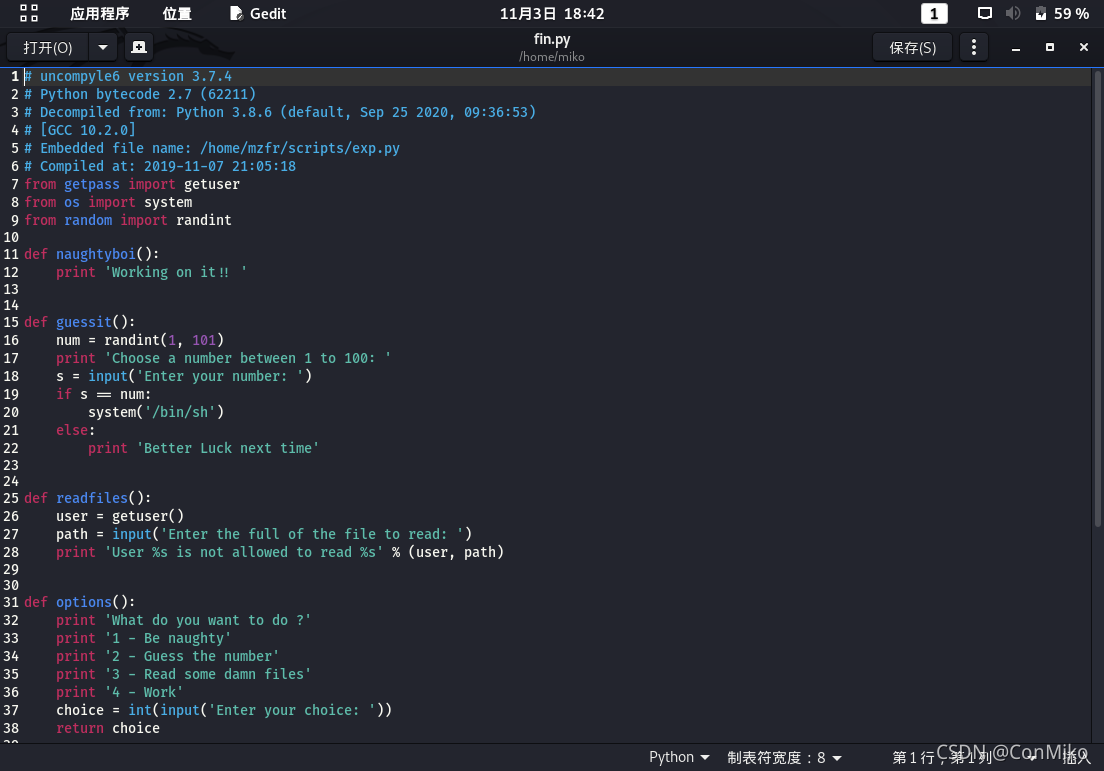Click the 'def readfiles():' line
Viewport: 1104px width, 771px height.
coord(87,498)
